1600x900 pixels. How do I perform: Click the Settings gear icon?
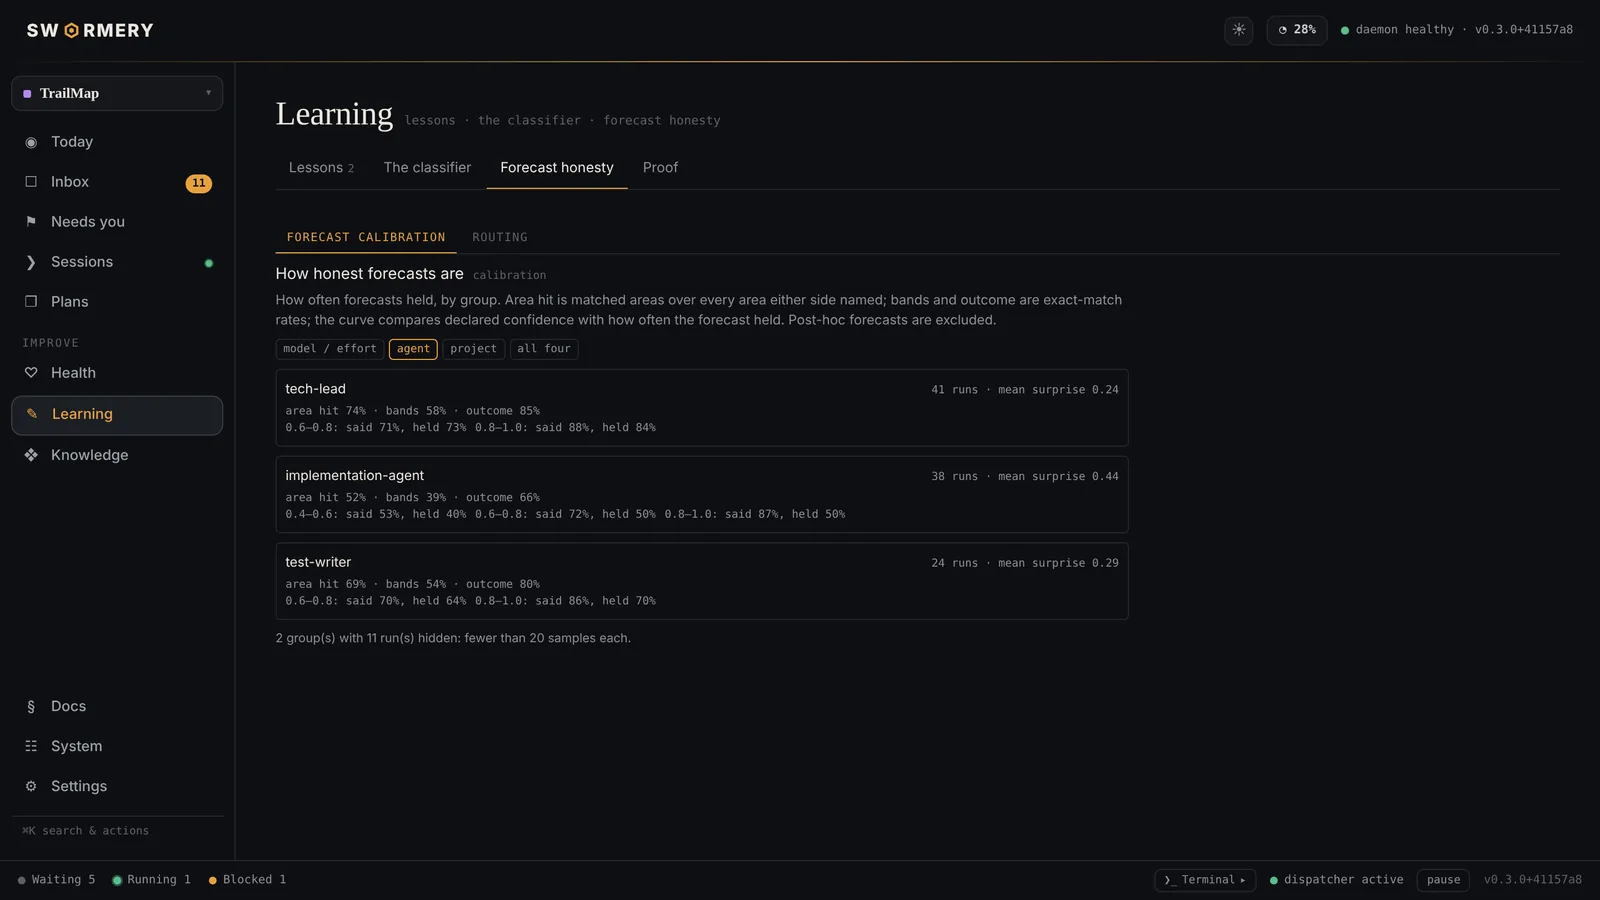point(31,786)
